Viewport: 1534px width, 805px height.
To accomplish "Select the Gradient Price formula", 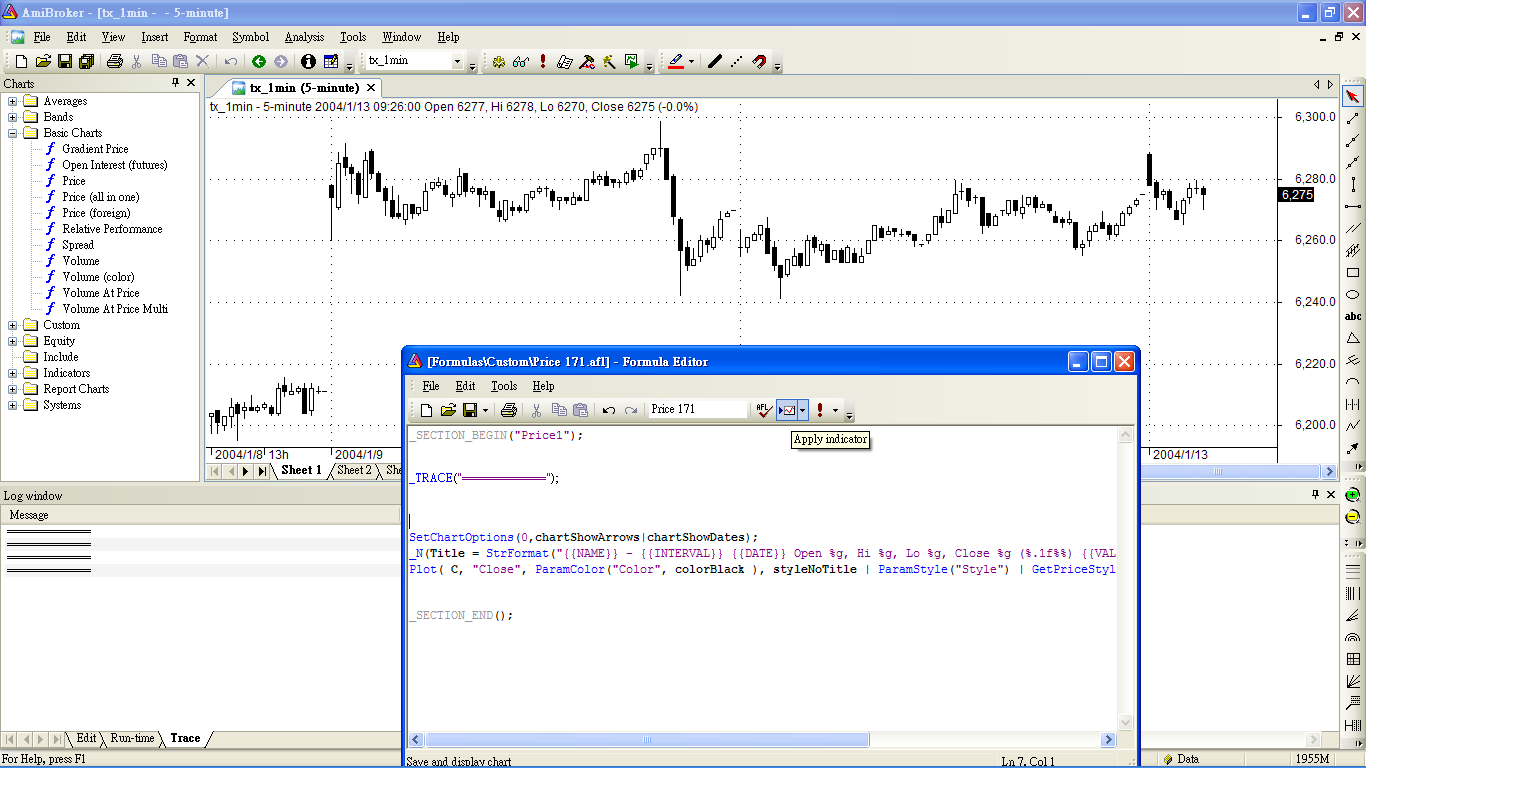I will coord(95,149).
